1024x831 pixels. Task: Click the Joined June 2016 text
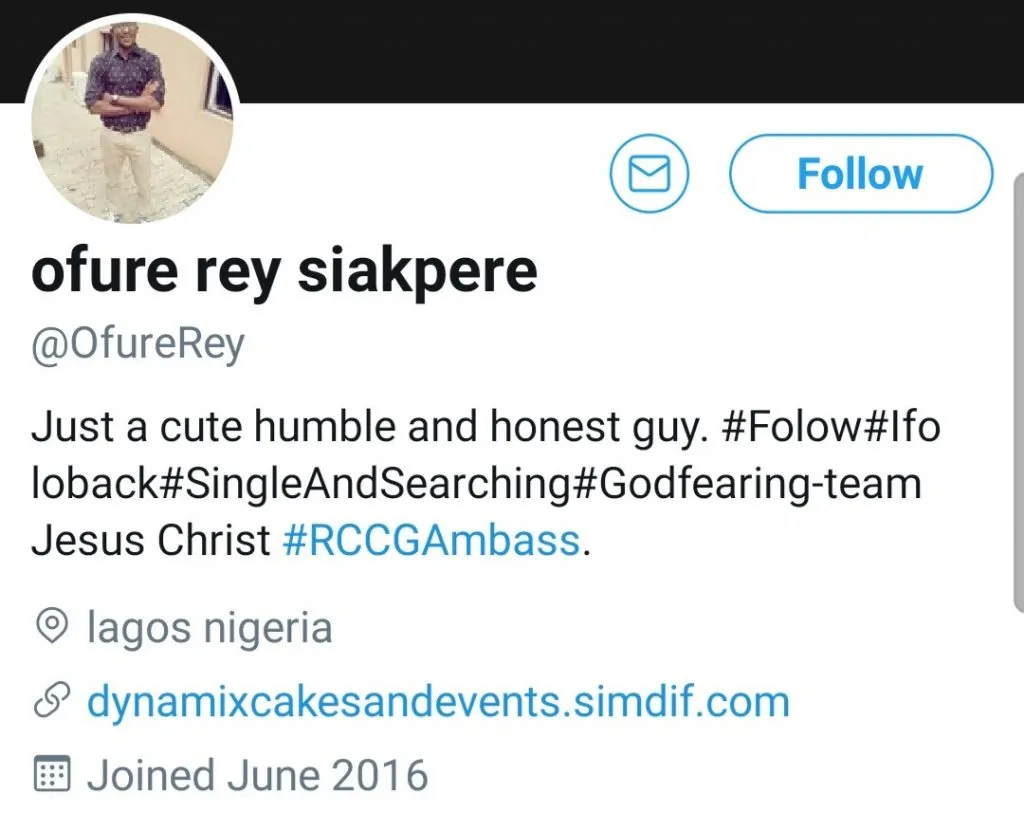(x=257, y=775)
